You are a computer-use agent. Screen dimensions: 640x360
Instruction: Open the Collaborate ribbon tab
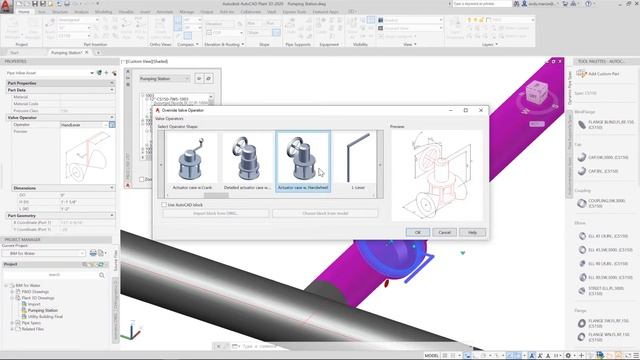coord(250,12)
